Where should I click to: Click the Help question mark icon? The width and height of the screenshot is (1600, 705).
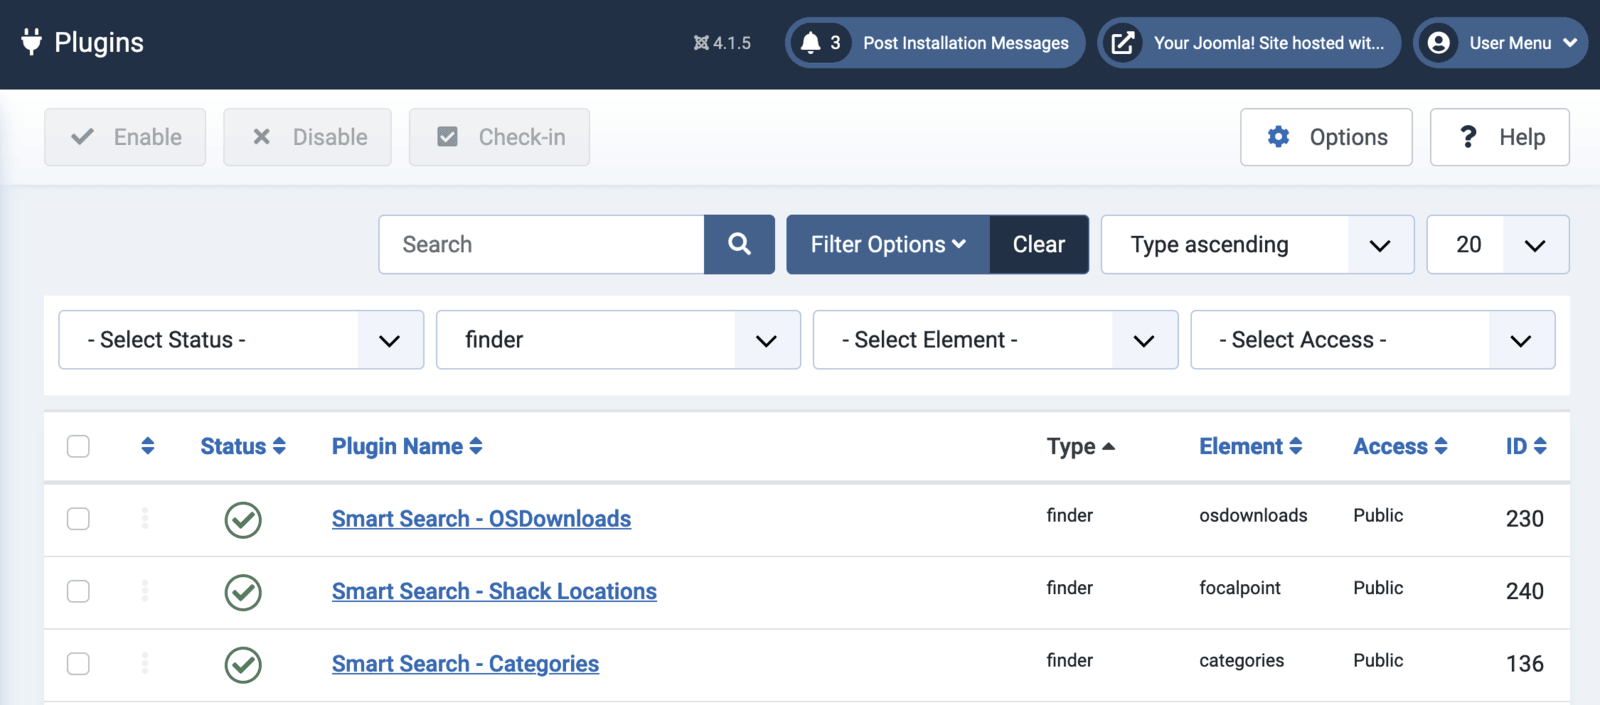1468,136
